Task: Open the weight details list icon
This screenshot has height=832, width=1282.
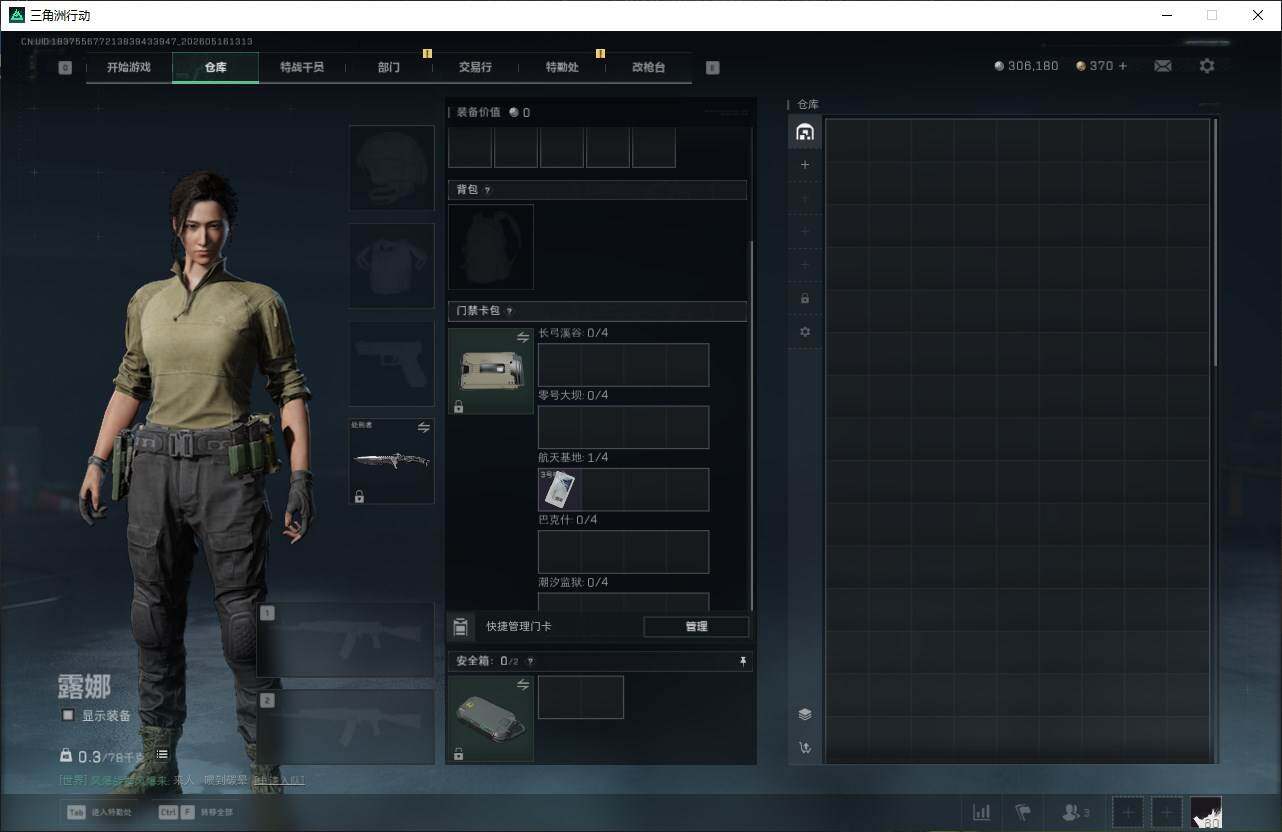Action: click(162, 754)
